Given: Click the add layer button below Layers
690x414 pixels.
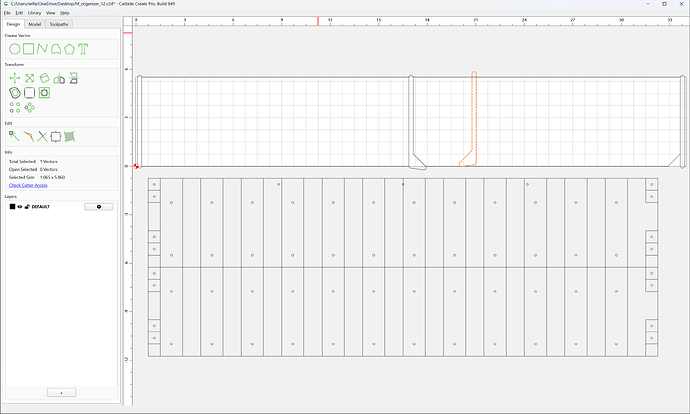Looking at the screenshot, I should (x=61, y=392).
